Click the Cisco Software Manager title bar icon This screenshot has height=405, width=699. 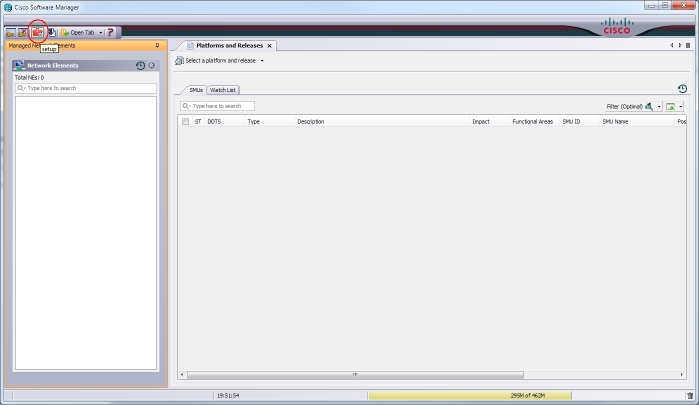click(8, 8)
